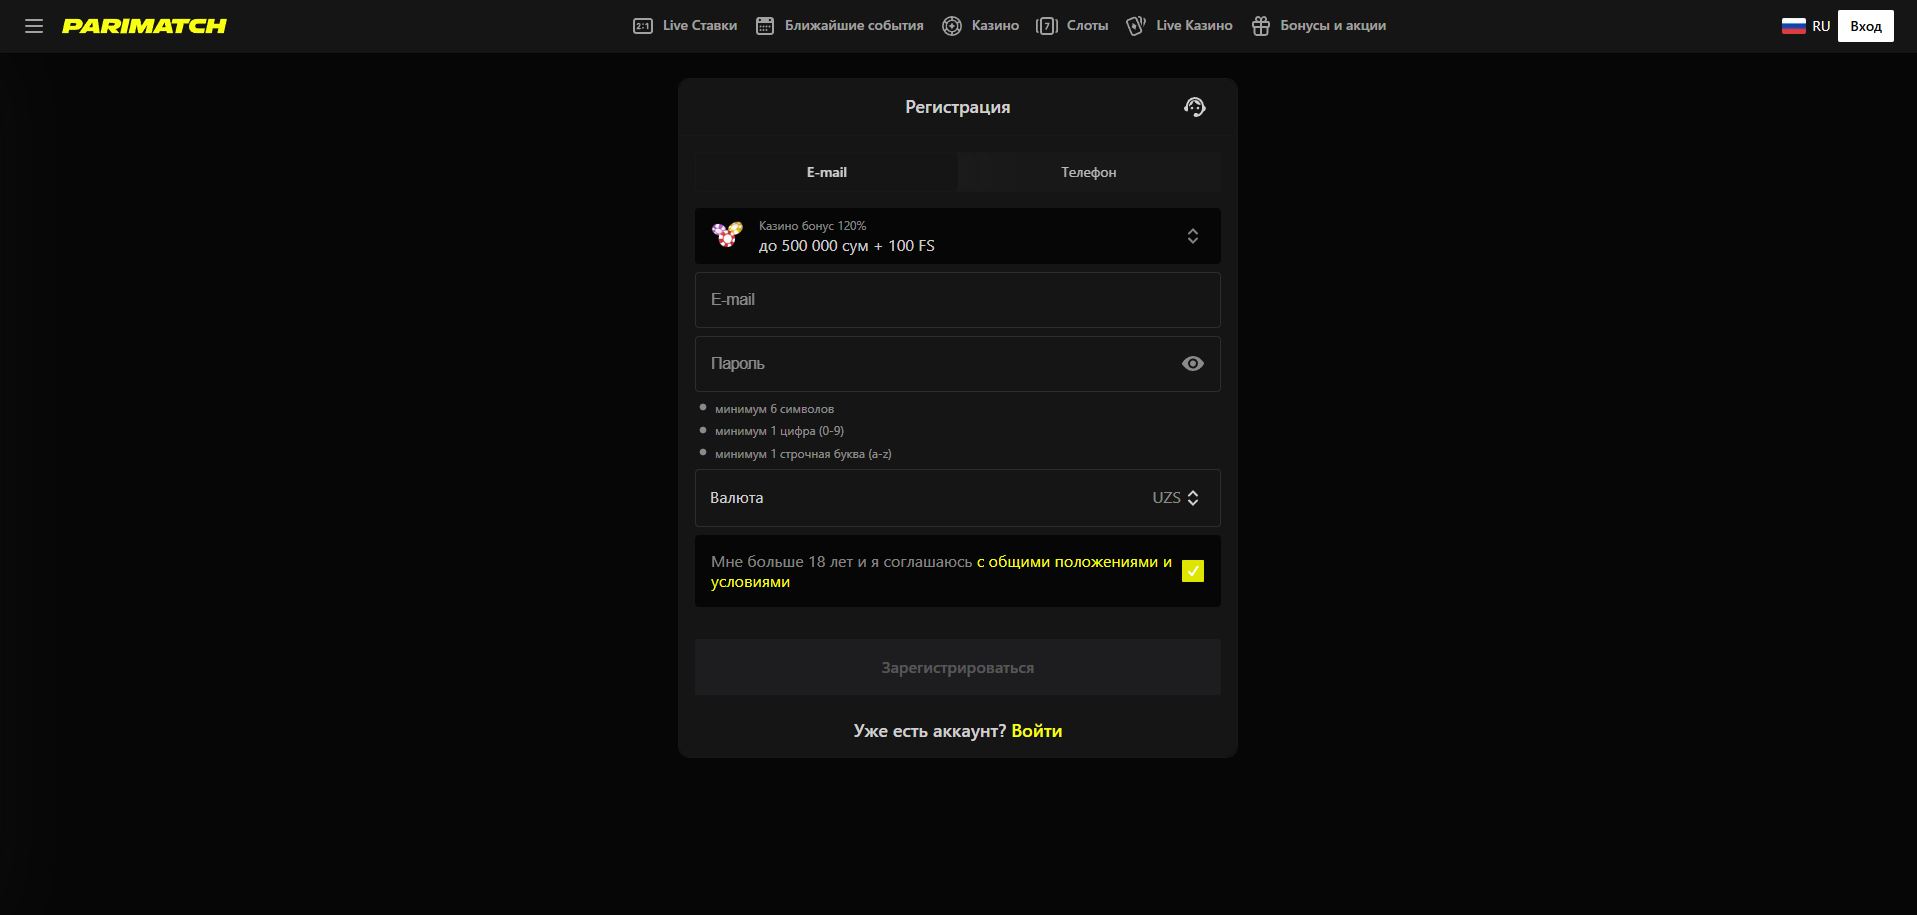Open support chat headset icon

(x=1195, y=107)
